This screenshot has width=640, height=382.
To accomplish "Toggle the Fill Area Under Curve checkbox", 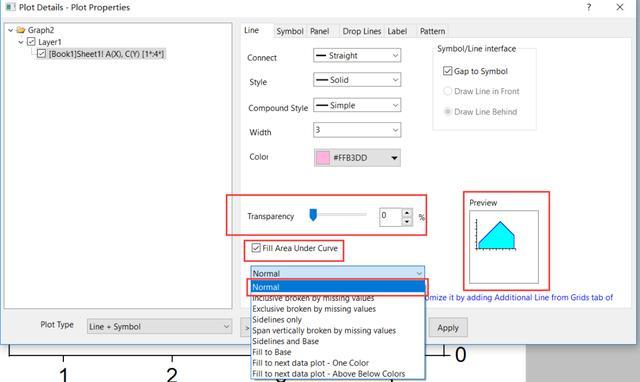I will tap(256, 248).
